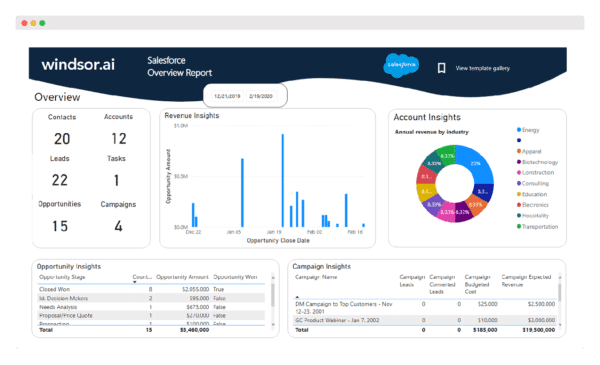Open the View template gallery link

483,68
